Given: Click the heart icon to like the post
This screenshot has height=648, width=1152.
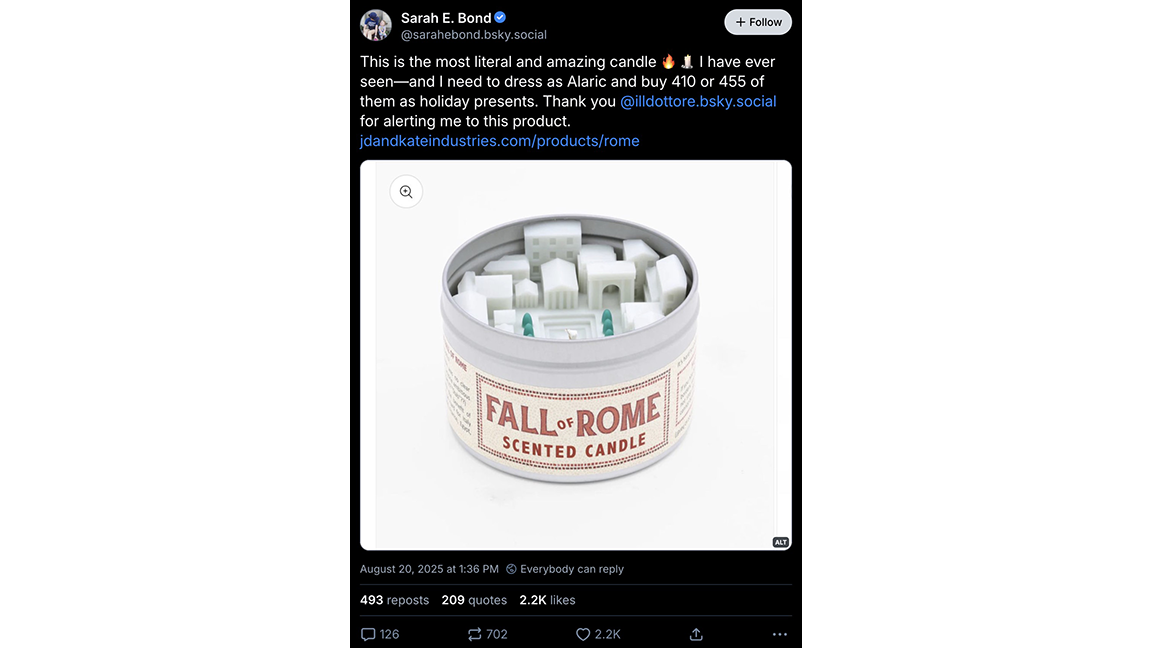Looking at the screenshot, I should click(x=582, y=634).
